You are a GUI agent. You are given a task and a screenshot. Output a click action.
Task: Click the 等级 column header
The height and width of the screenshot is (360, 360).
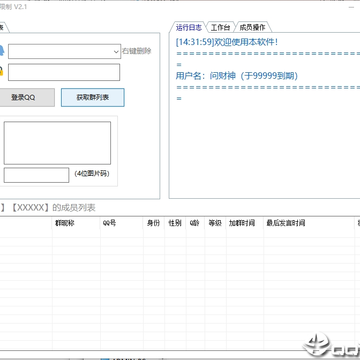point(215,223)
